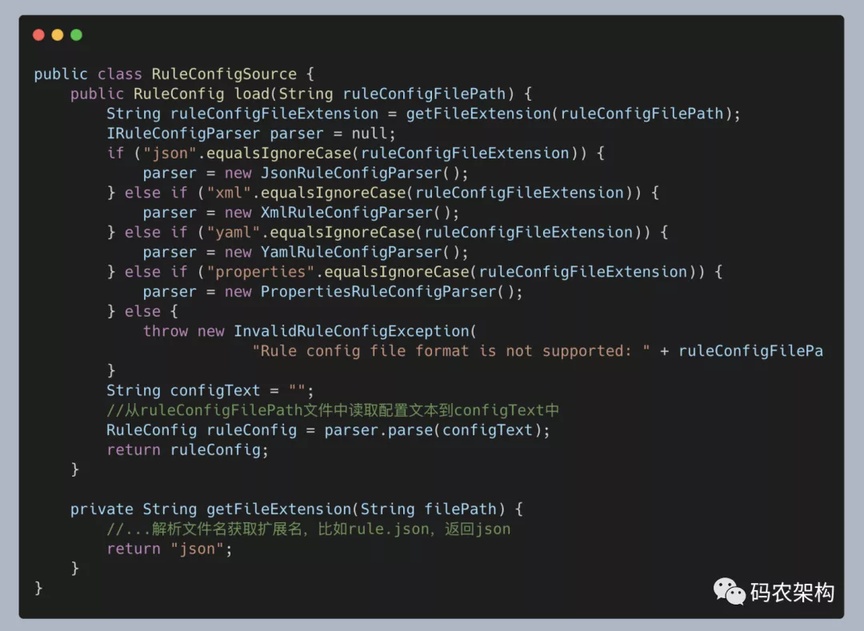The width and height of the screenshot is (864, 631).
Task: Click the 'new PropertiesRuleConfigParser();' line
Action: (x=333, y=292)
